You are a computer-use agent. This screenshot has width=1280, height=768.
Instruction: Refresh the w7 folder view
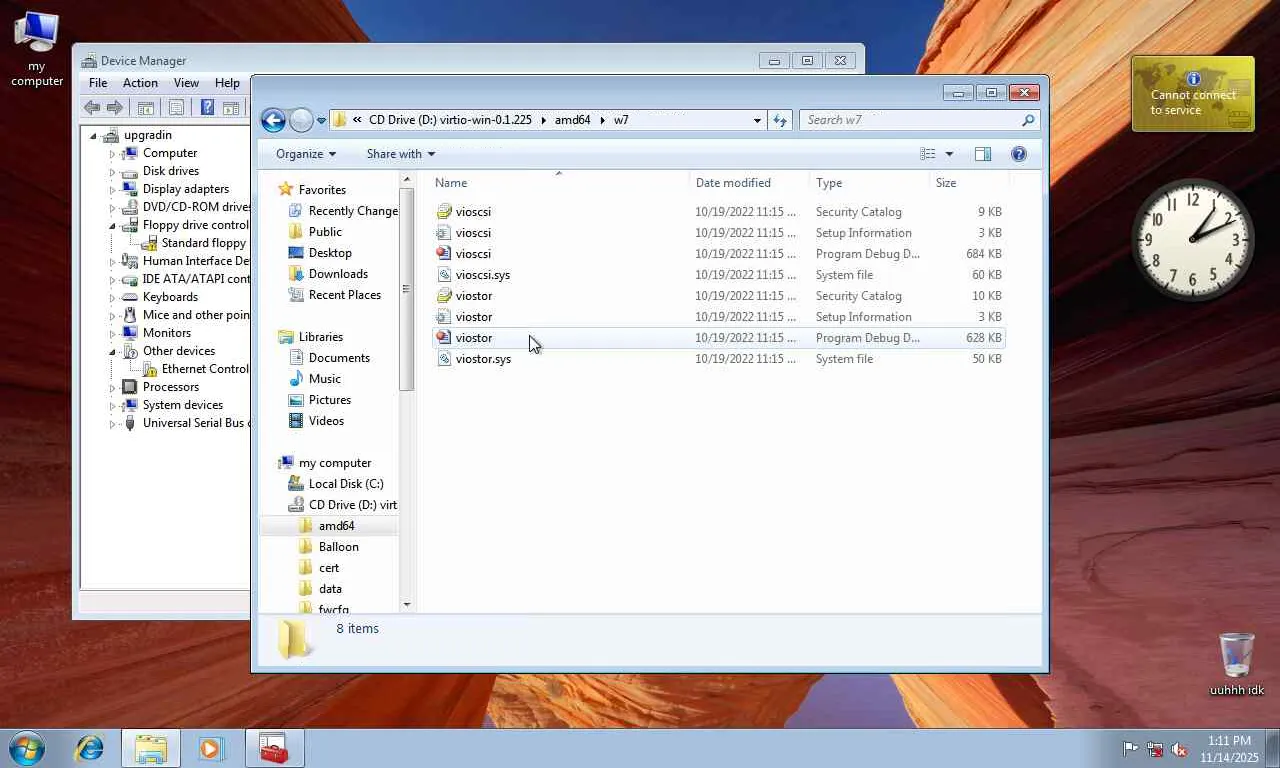780,120
